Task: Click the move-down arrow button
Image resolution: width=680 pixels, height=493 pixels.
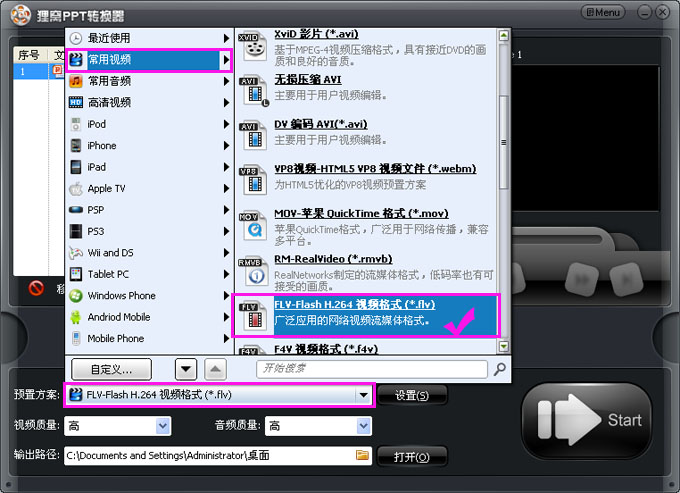Action: click(186, 369)
